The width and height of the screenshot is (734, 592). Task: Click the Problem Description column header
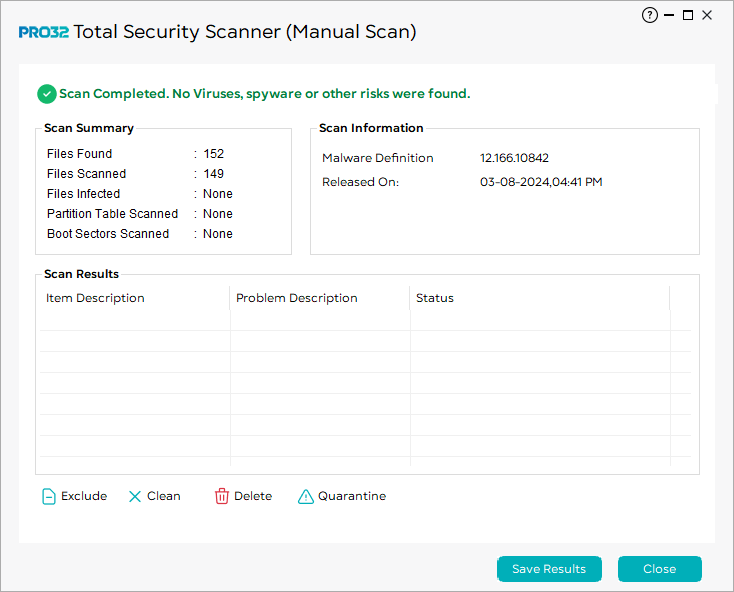[x=296, y=298]
